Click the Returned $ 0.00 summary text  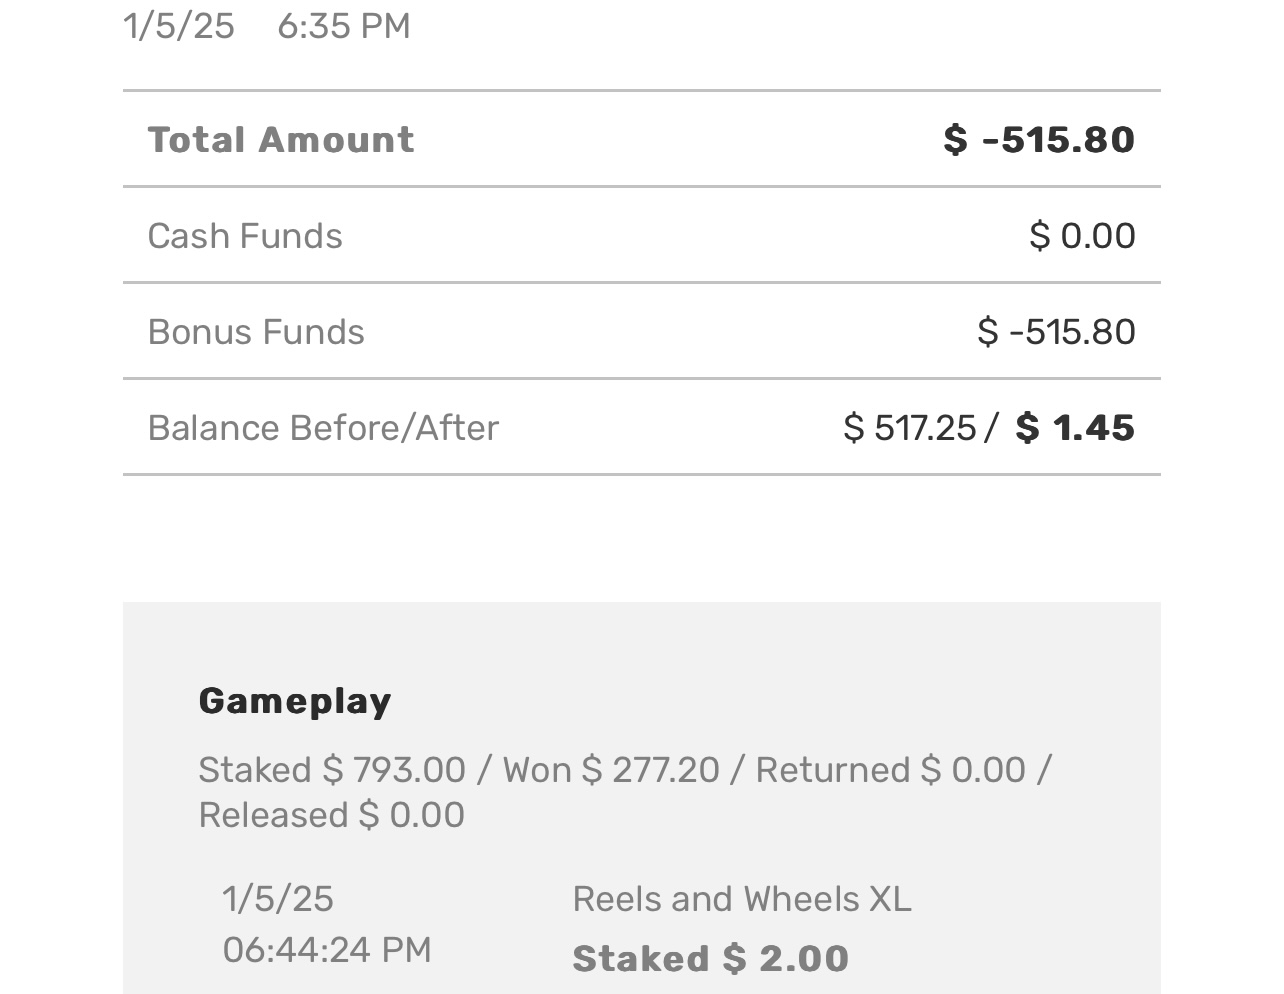[890, 770]
